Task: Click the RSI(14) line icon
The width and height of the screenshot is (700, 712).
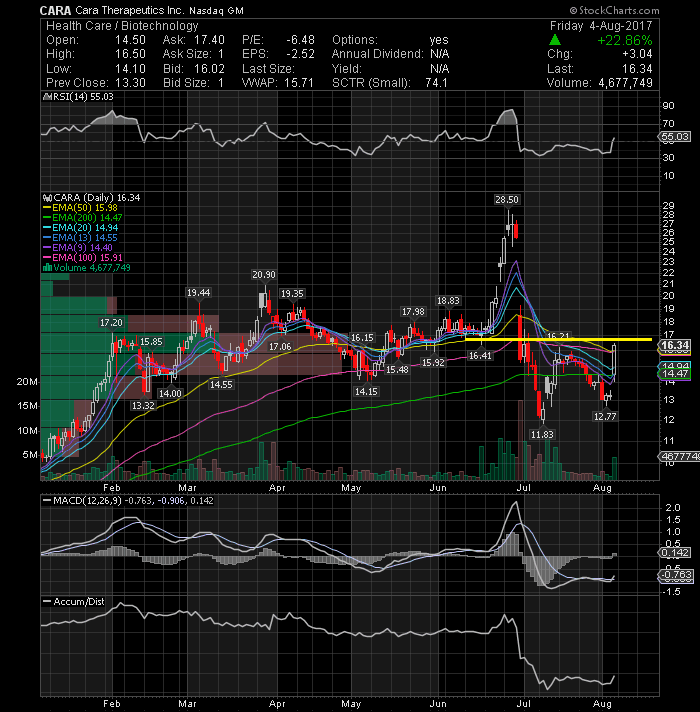Action: (47, 97)
